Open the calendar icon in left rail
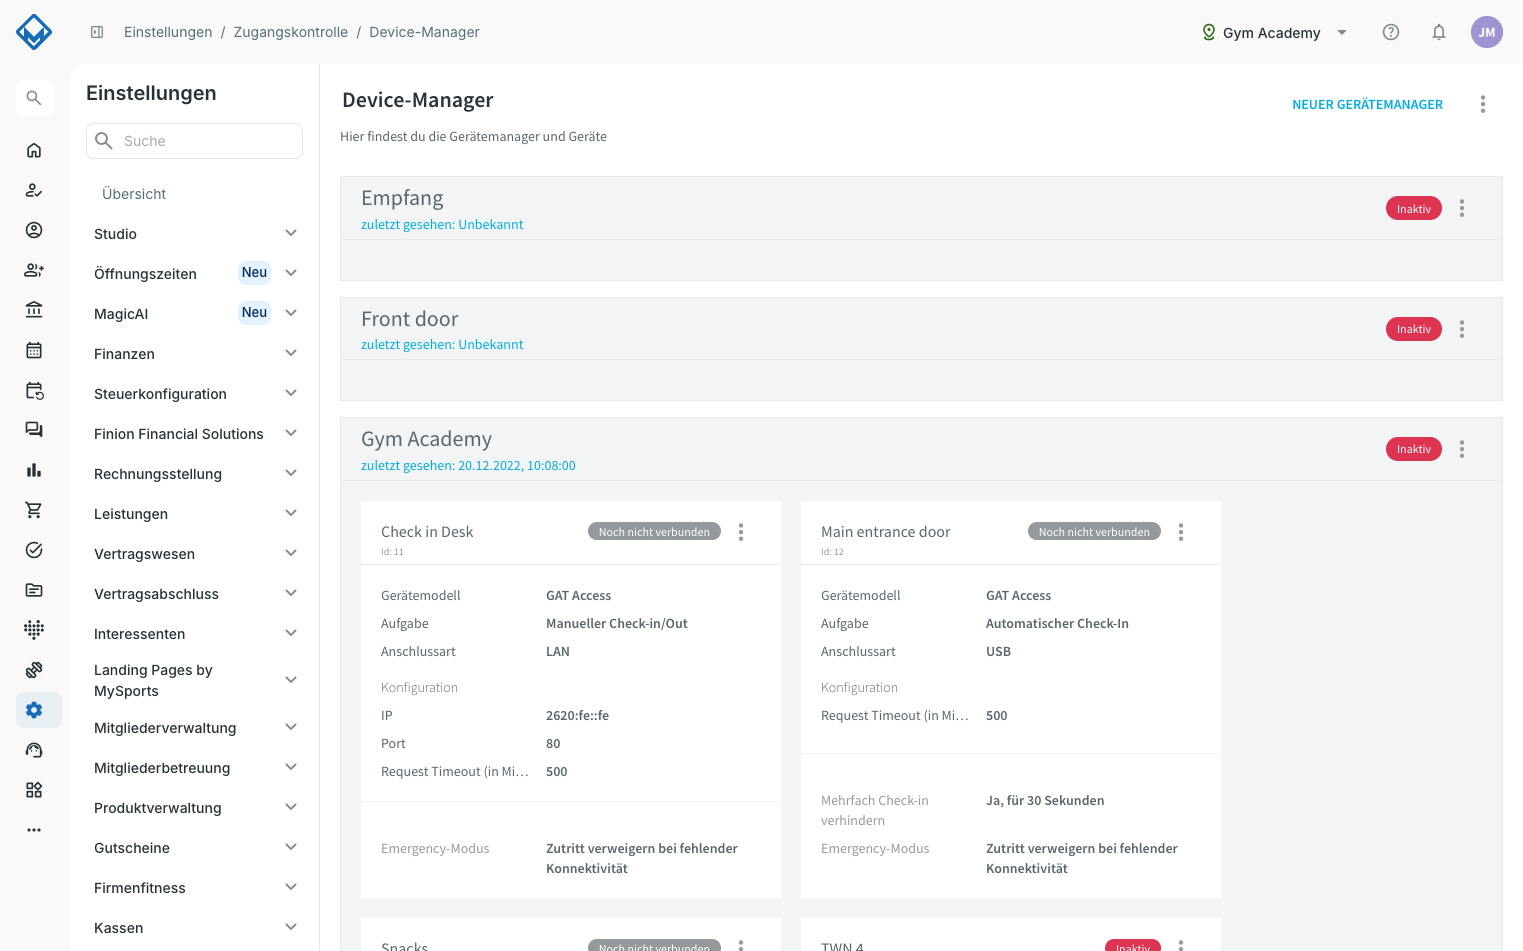Screen dimensions: 1523x951 (x=34, y=350)
